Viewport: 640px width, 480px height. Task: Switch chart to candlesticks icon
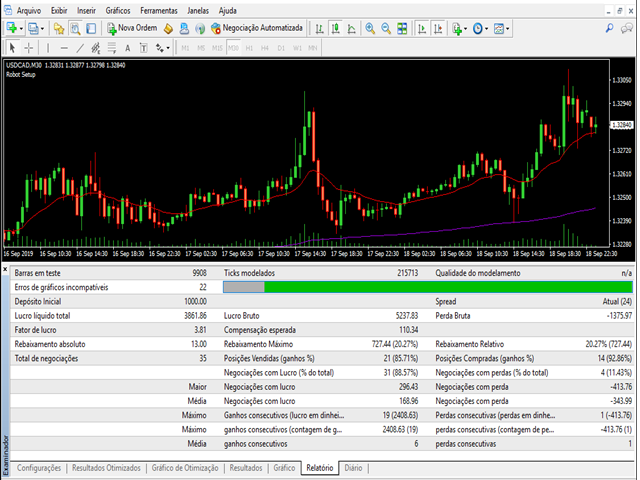coord(336,28)
